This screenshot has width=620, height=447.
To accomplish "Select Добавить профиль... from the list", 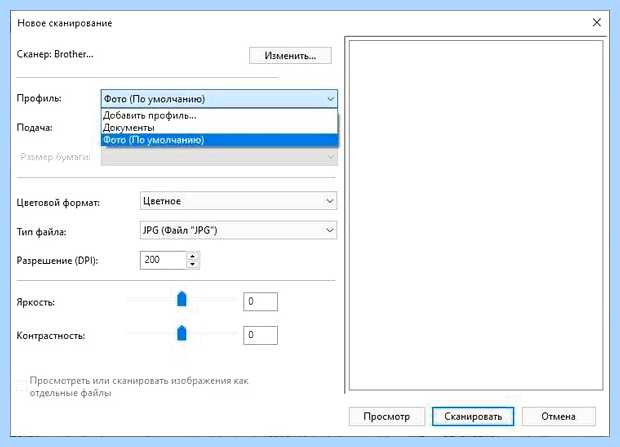I will (219, 116).
